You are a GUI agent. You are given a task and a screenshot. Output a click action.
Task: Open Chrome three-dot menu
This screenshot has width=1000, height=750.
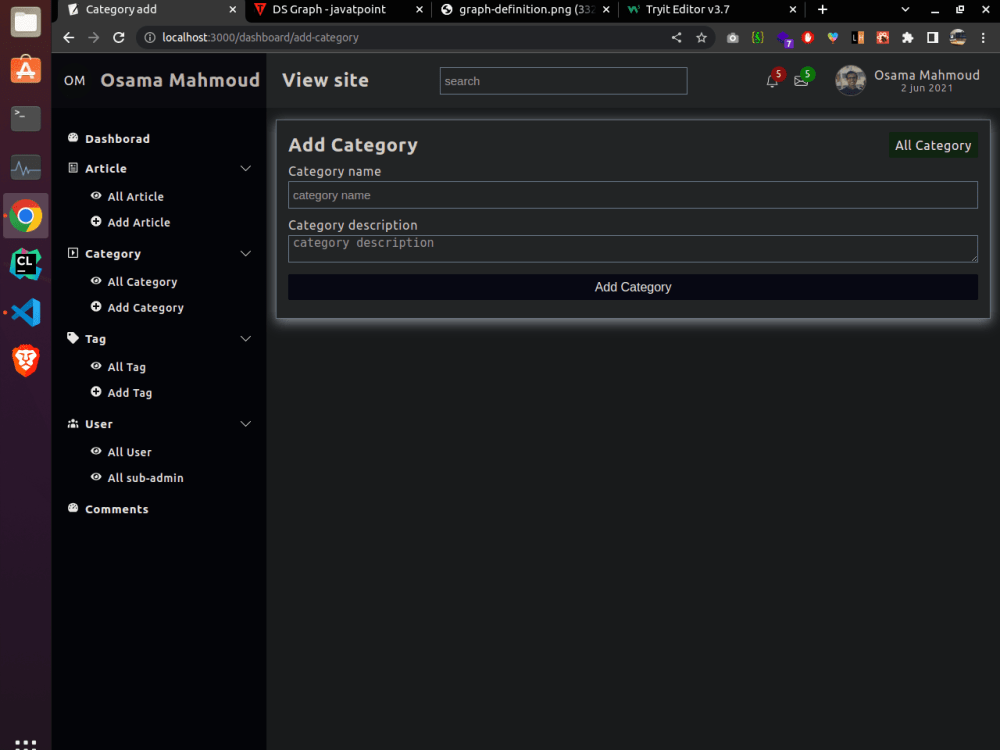(x=983, y=38)
